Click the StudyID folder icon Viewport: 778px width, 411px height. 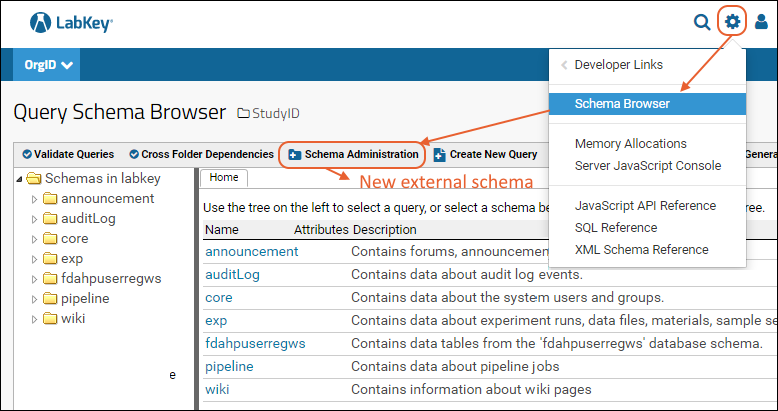pyautogui.click(x=243, y=113)
